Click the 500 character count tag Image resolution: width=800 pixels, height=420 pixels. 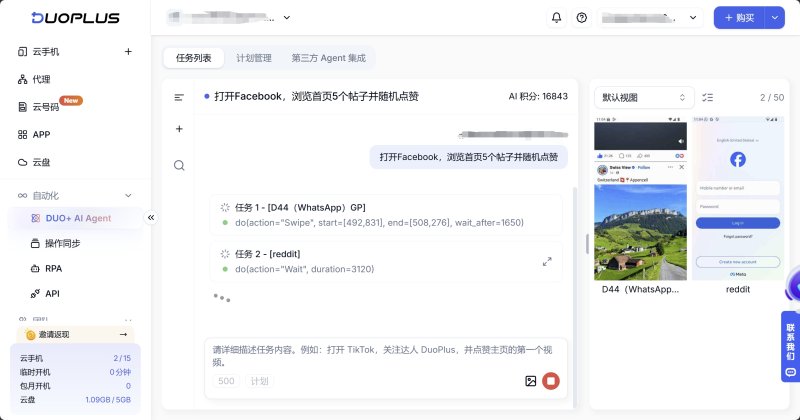[226, 381]
